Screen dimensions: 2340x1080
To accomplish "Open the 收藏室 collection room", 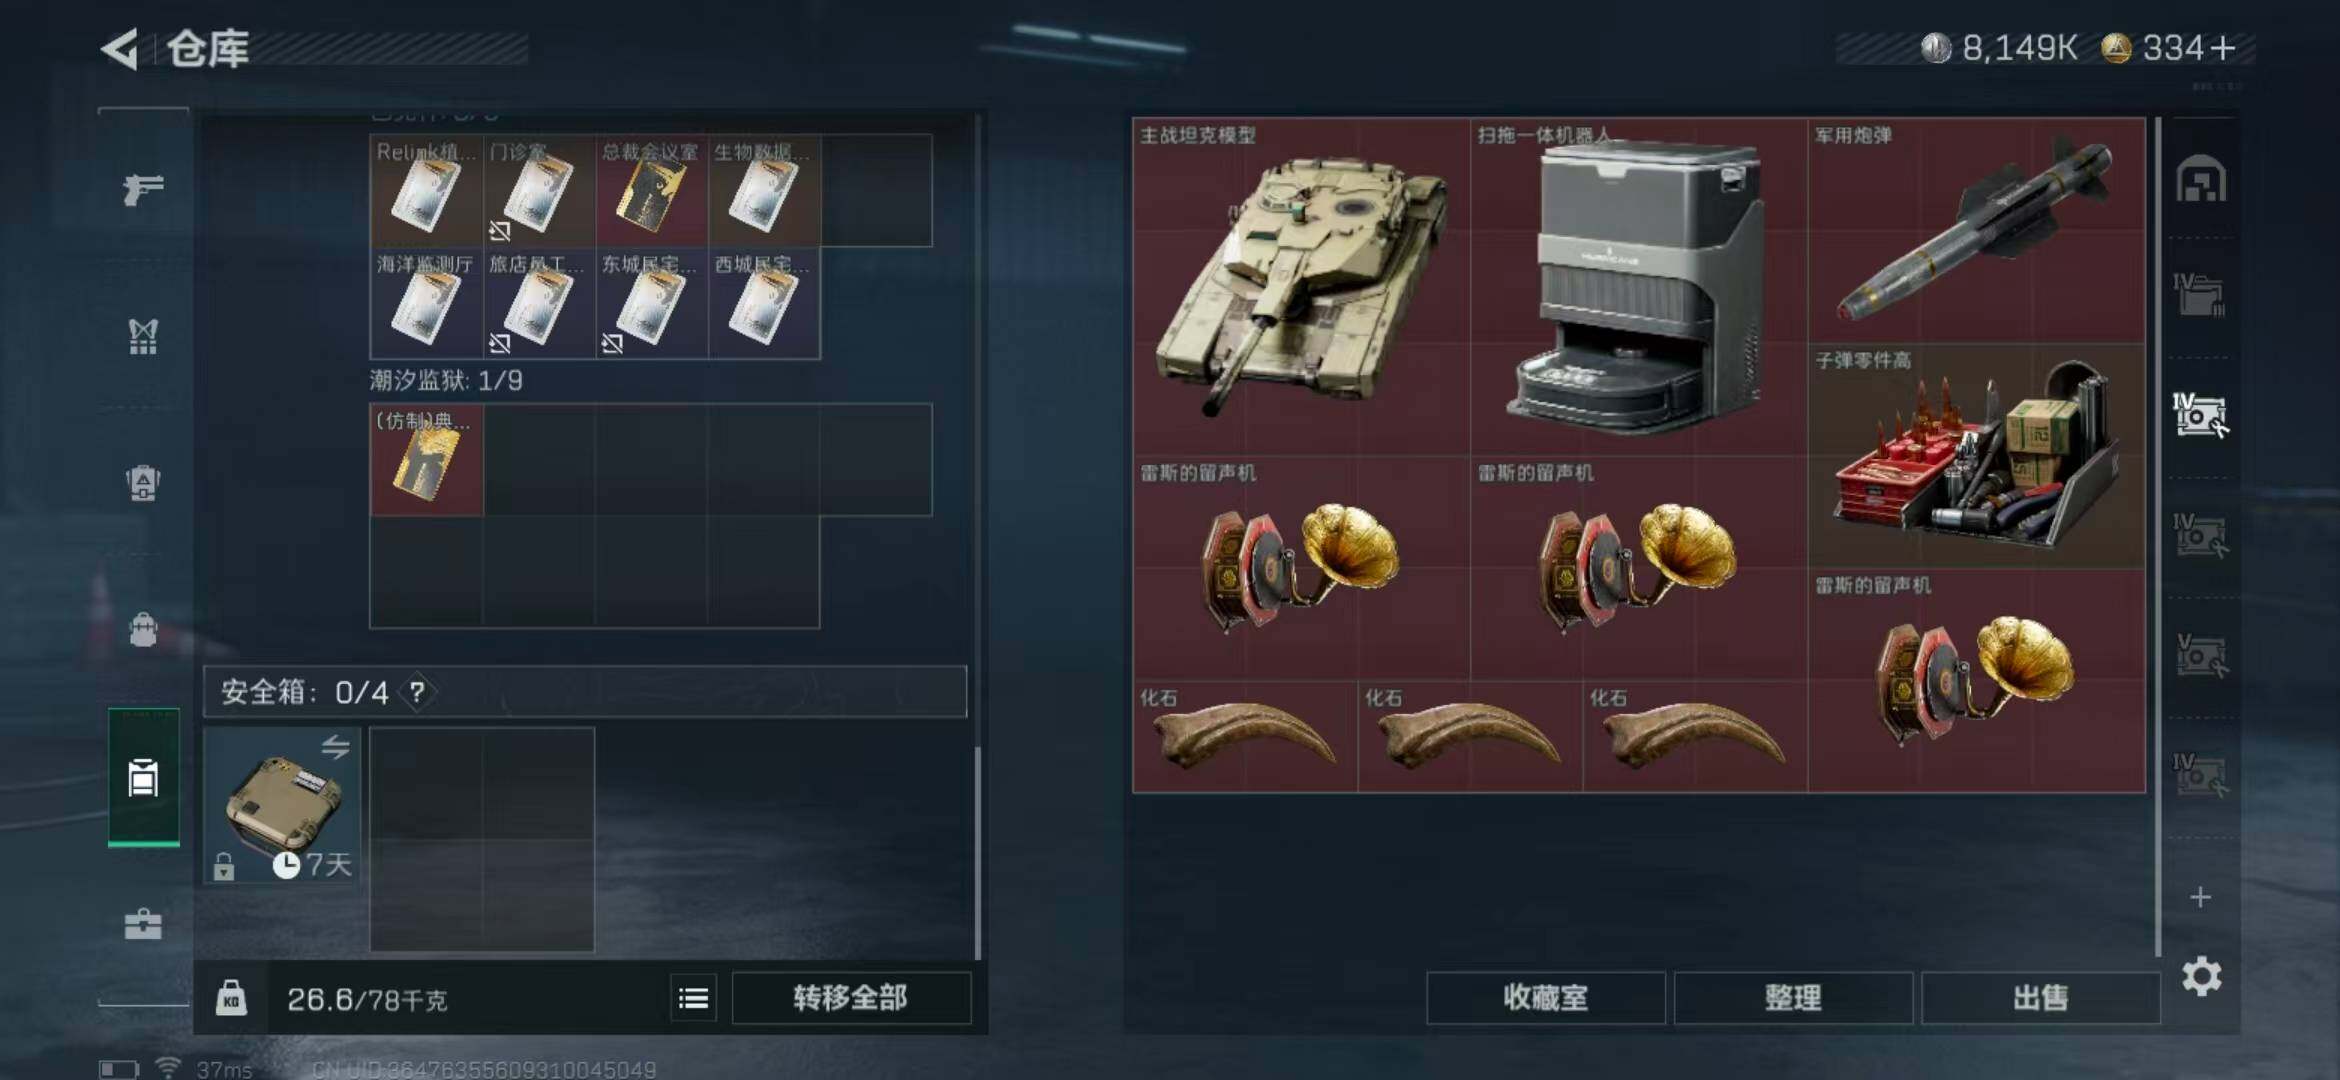I will (1546, 998).
